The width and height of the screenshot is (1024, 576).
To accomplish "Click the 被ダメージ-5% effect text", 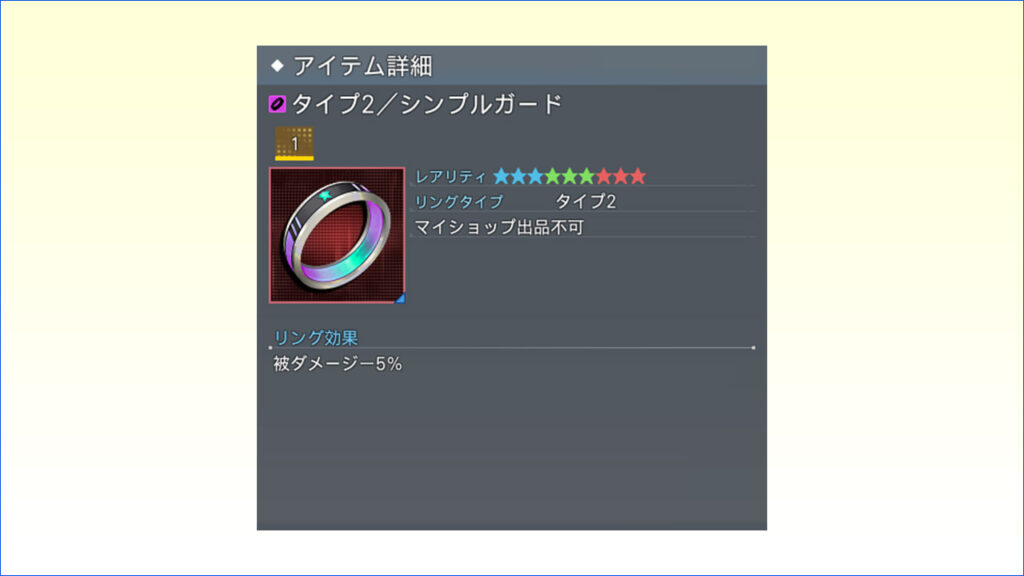I will click(x=338, y=364).
